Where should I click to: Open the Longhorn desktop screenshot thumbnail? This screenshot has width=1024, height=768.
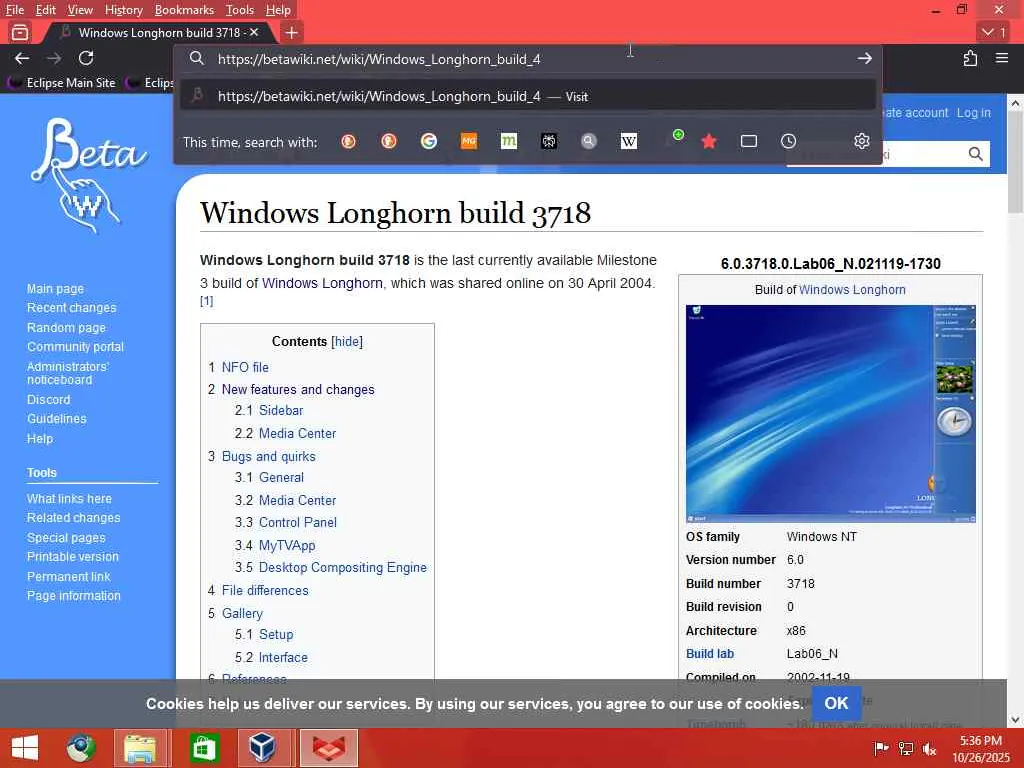tap(830, 413)
